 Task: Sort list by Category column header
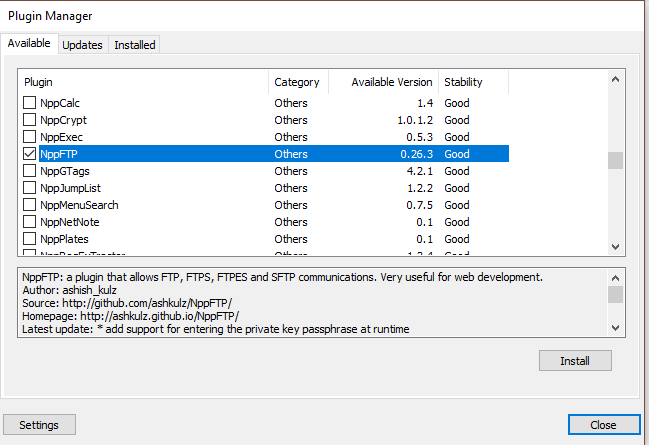[x=298, y=82]
